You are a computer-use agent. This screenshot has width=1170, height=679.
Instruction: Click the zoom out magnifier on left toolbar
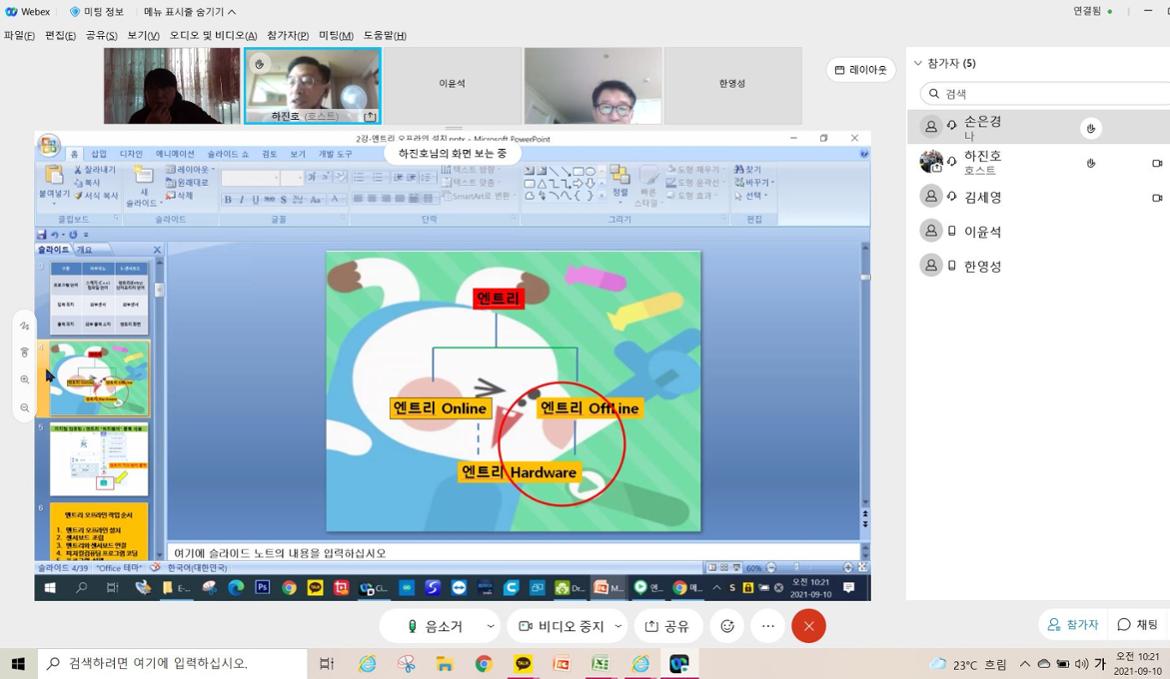[x=25, y=407]
